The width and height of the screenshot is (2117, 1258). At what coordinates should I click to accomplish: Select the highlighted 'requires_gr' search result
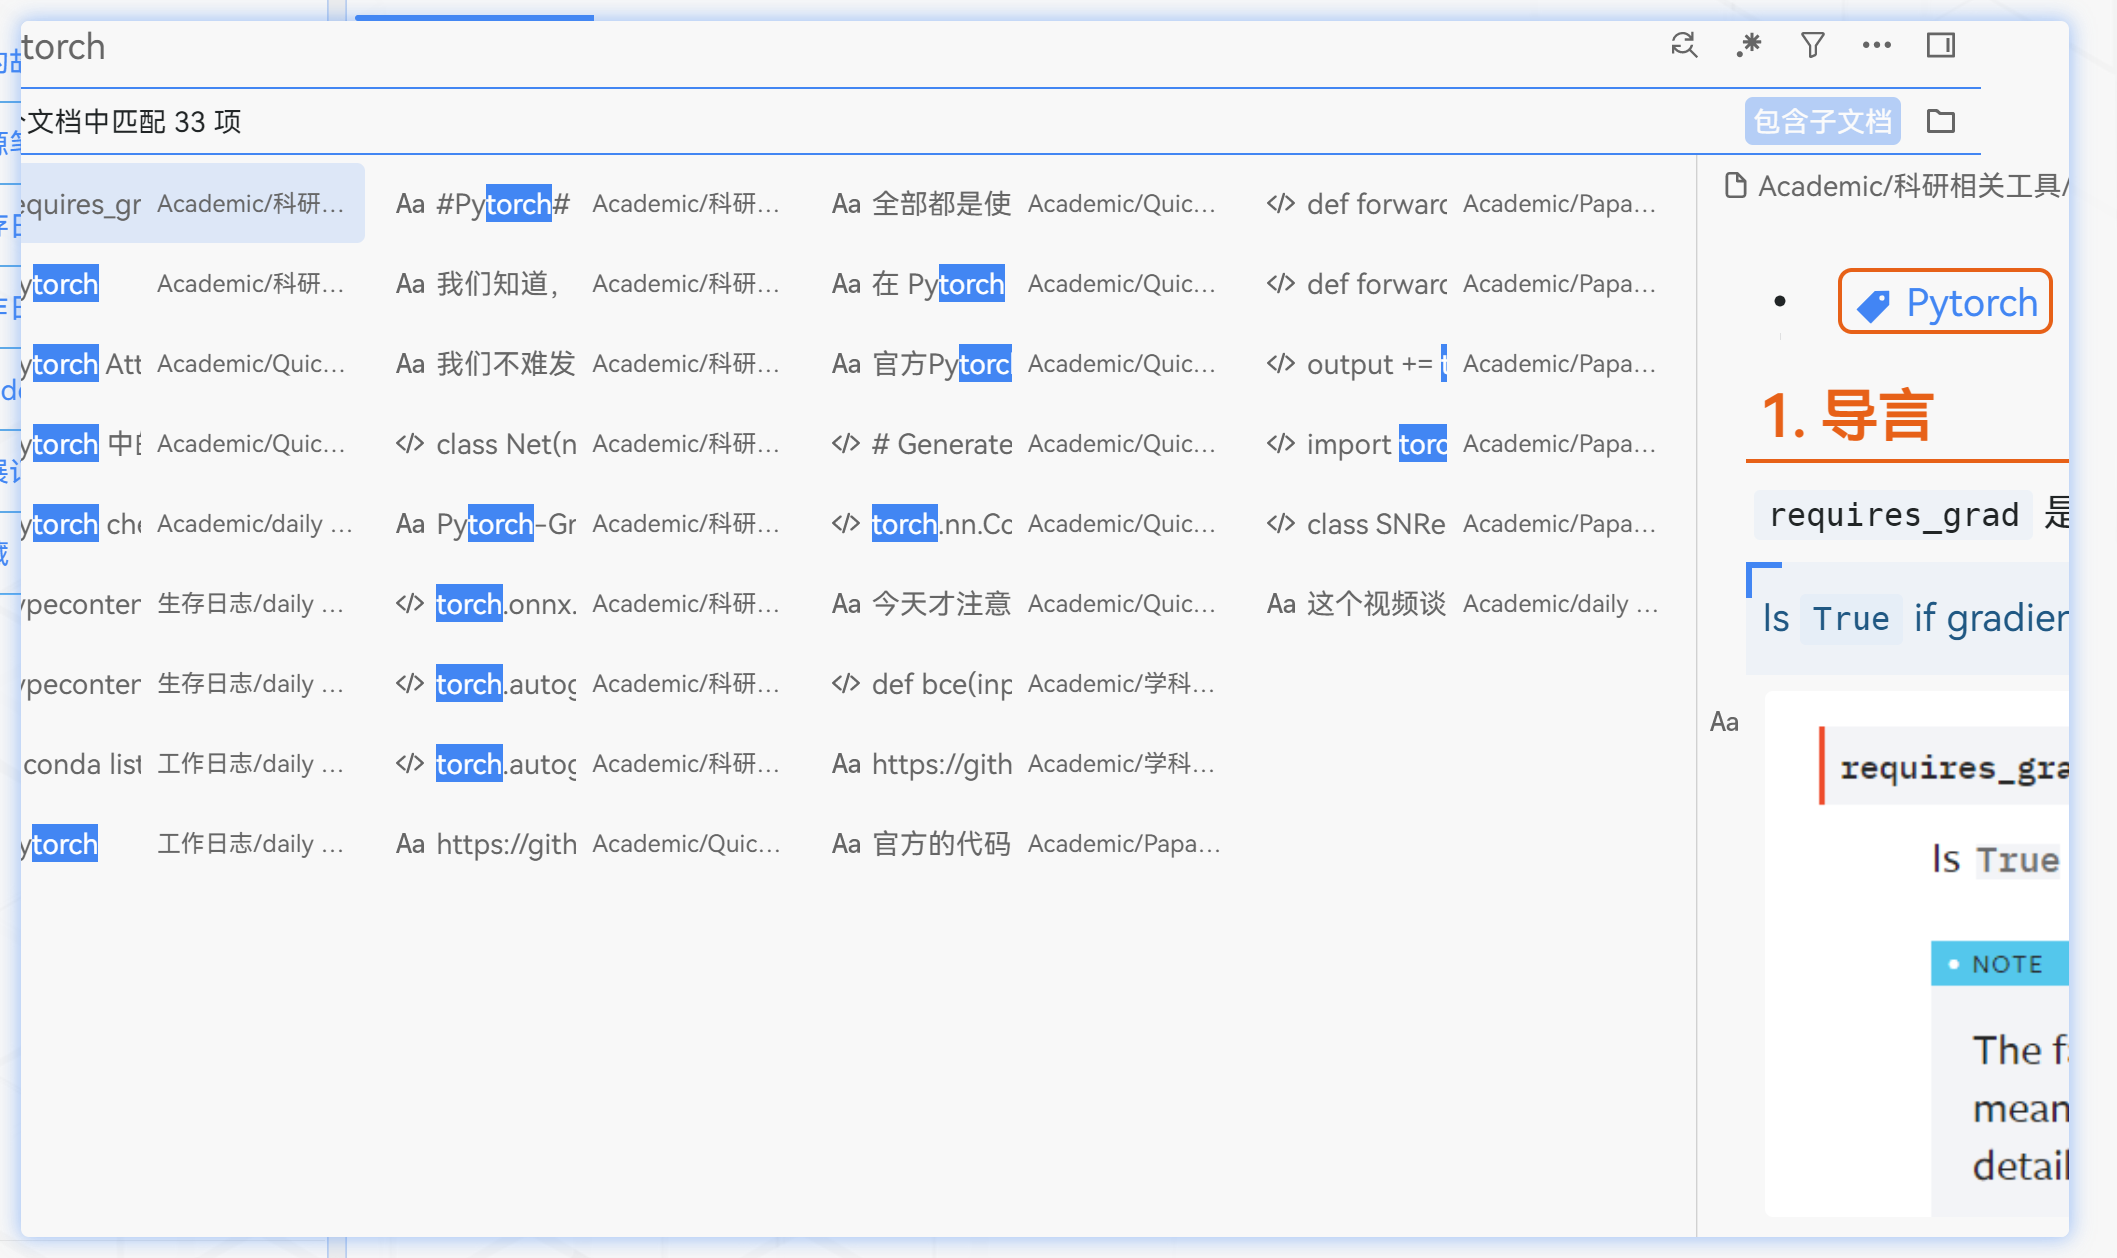pos(150,203)
